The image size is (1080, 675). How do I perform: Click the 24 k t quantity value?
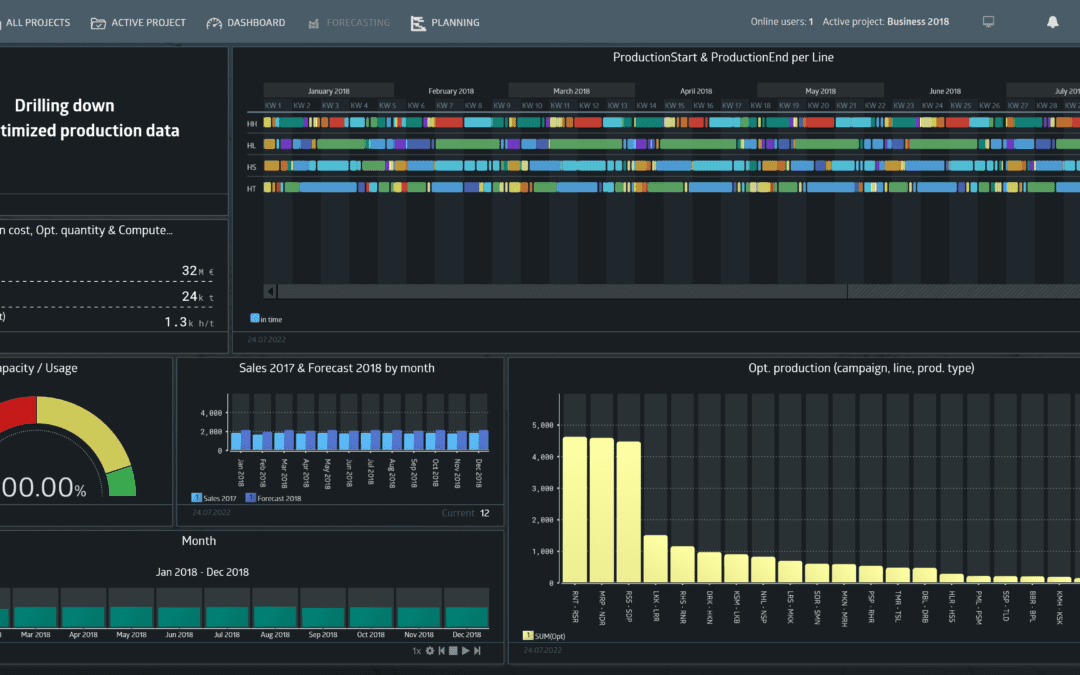[x=198, y=297]
